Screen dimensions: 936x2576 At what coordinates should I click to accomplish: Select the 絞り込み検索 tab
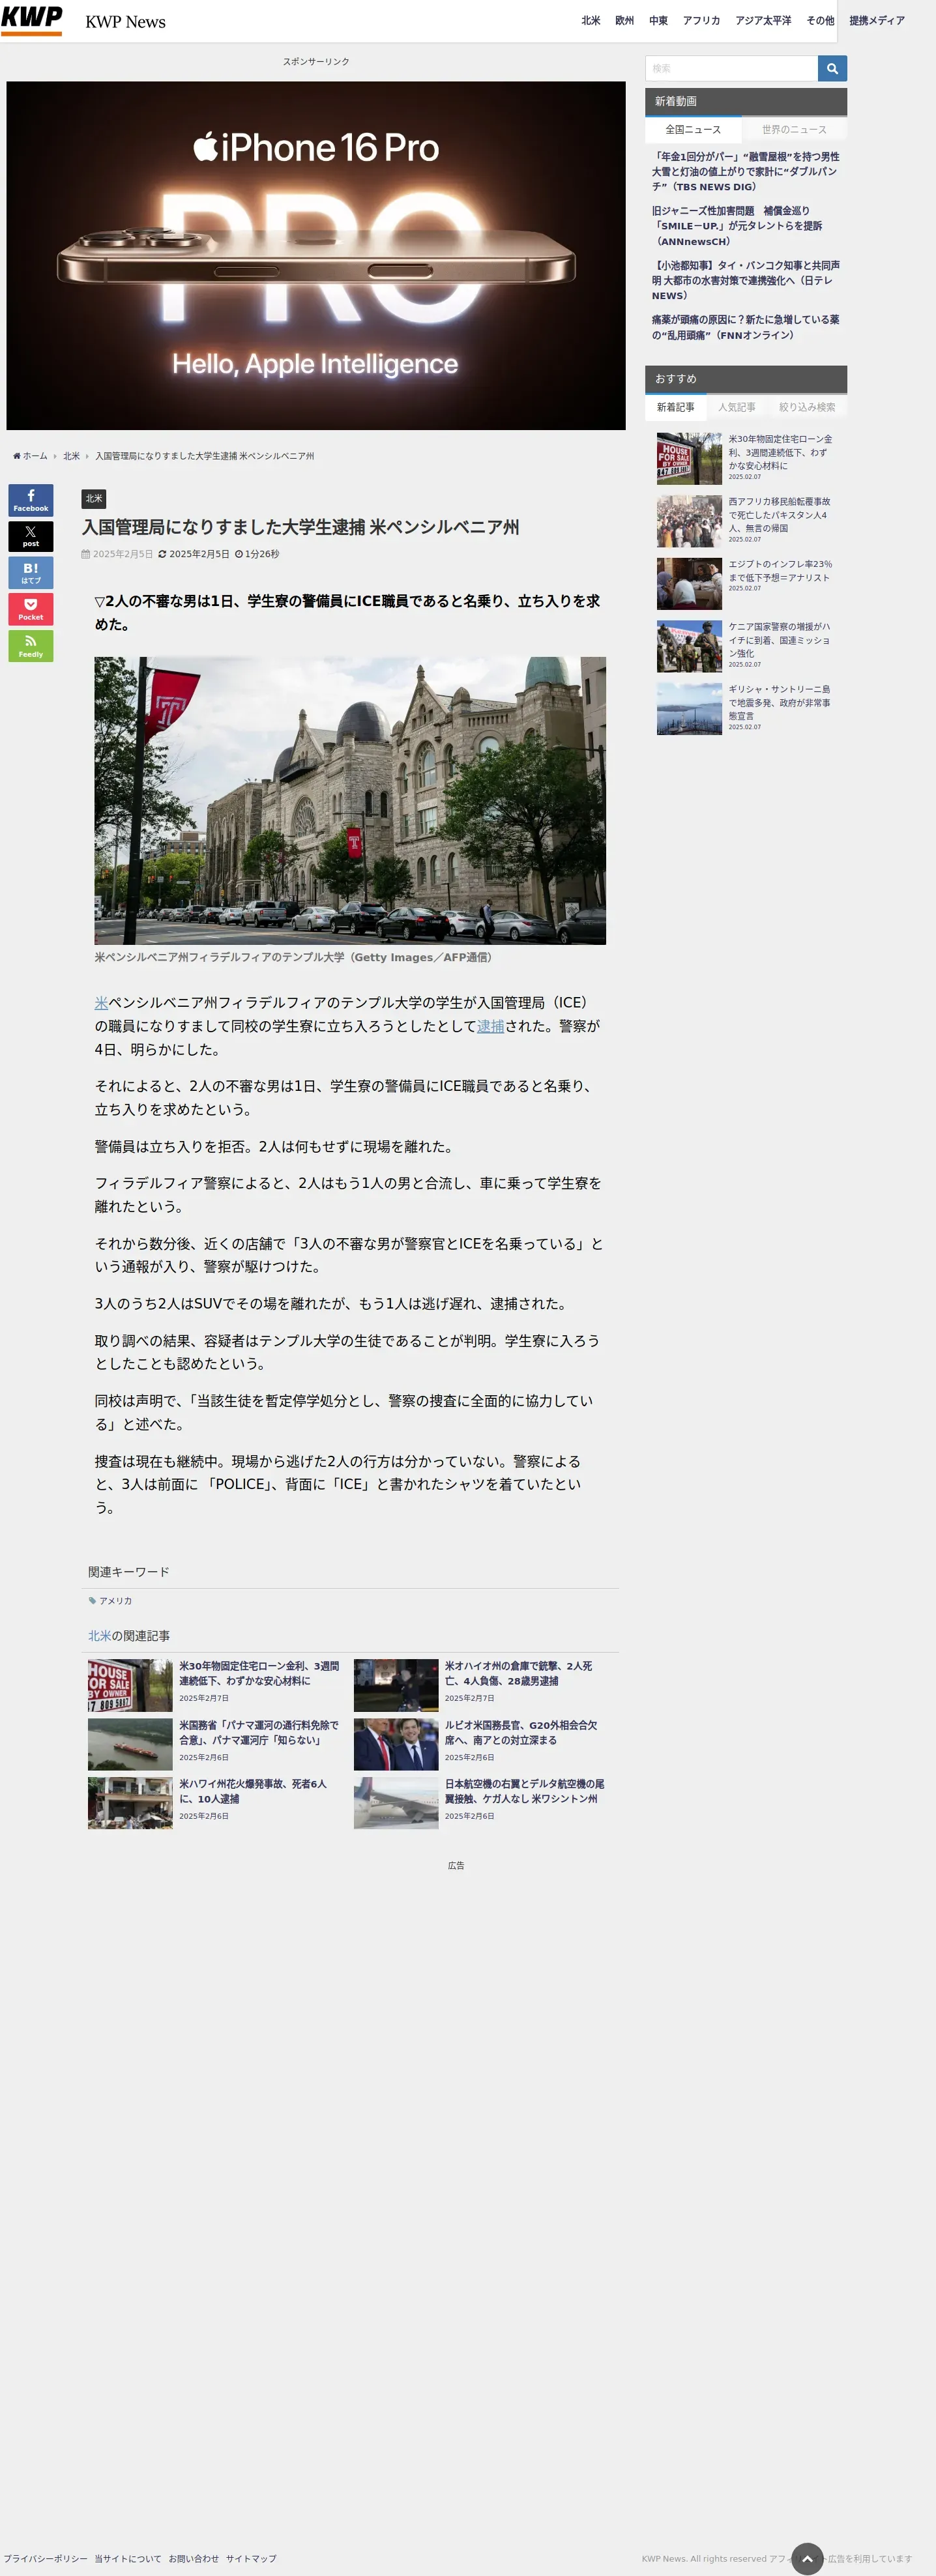pos(807,407)
